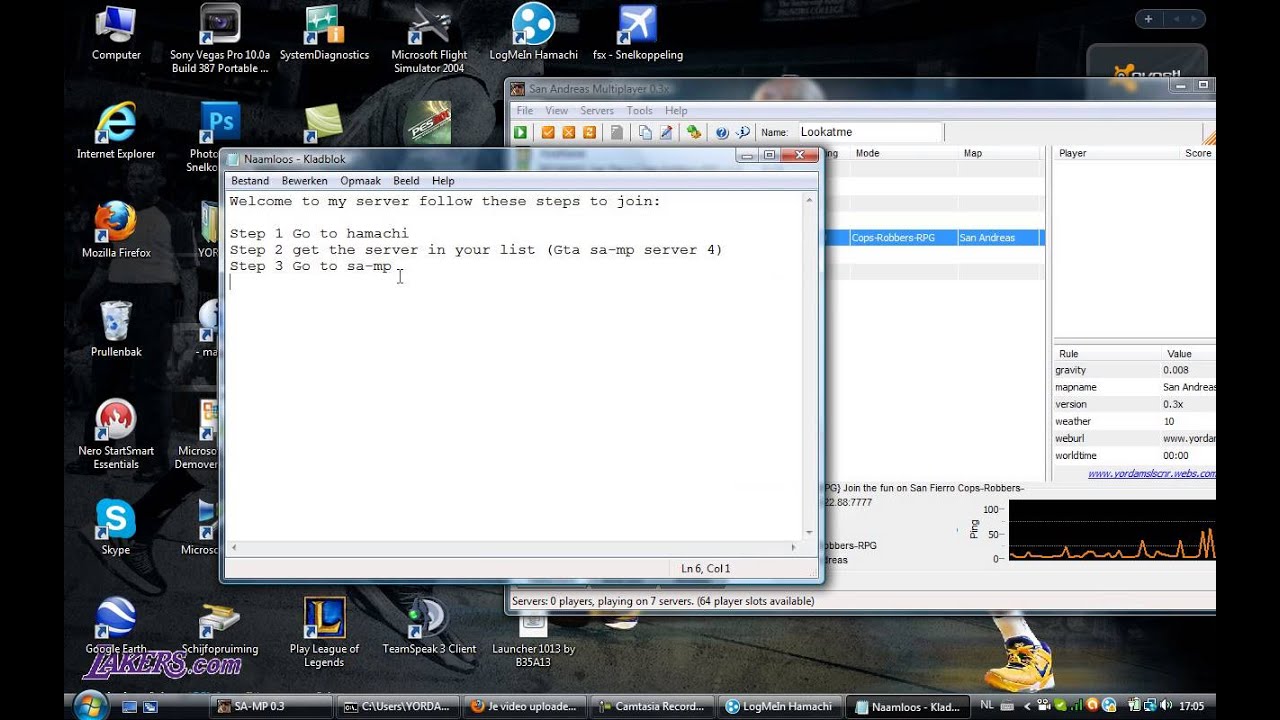Click the Score column header in SA-MP
1280x720 pixels.
[1198, 153]
